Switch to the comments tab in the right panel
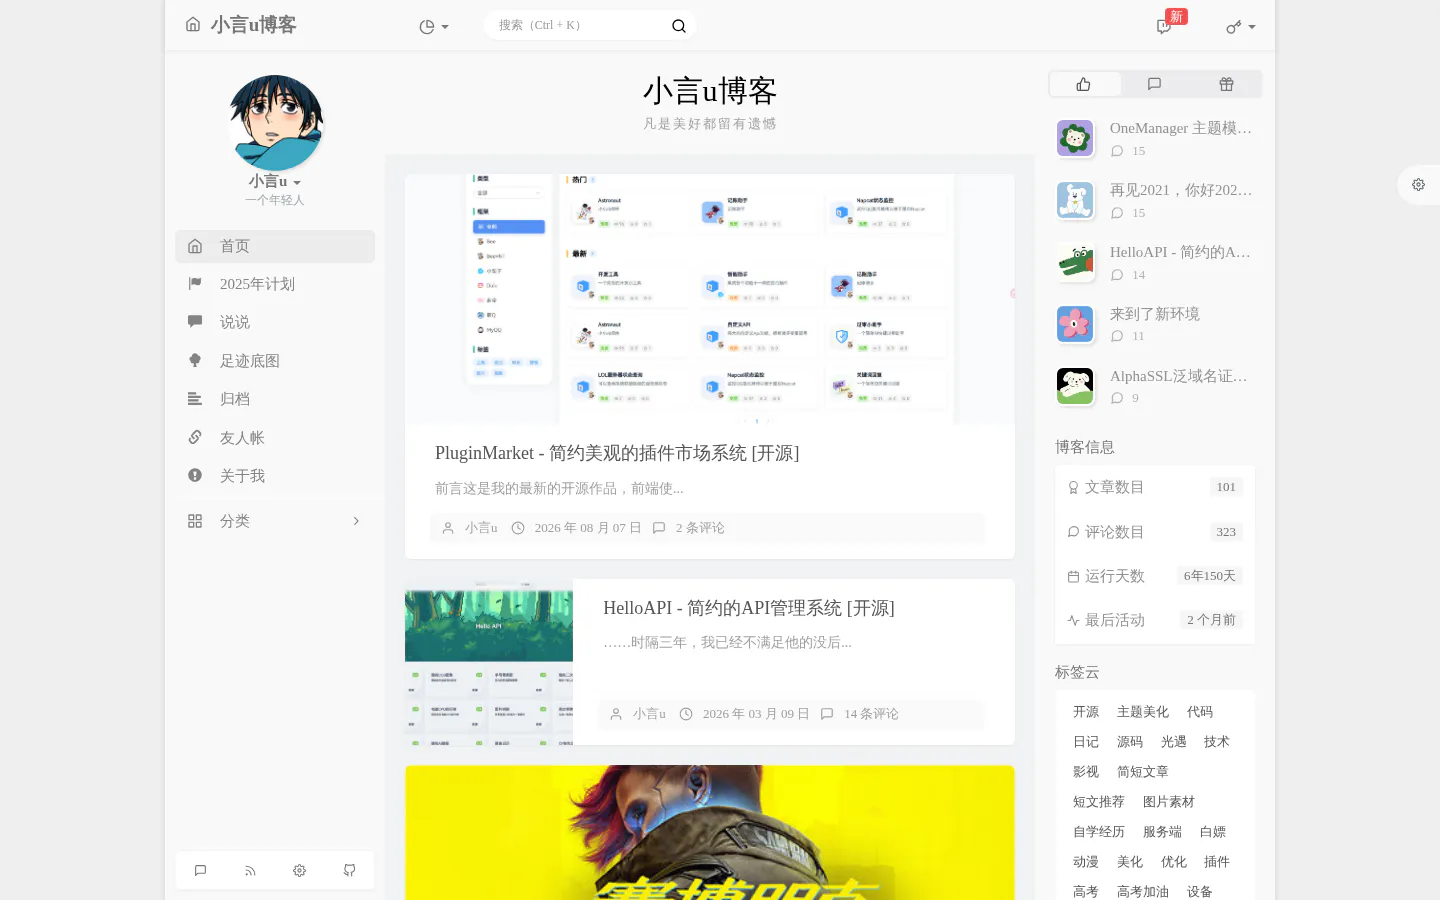Screen dimensions: 1440x900 1155,84
